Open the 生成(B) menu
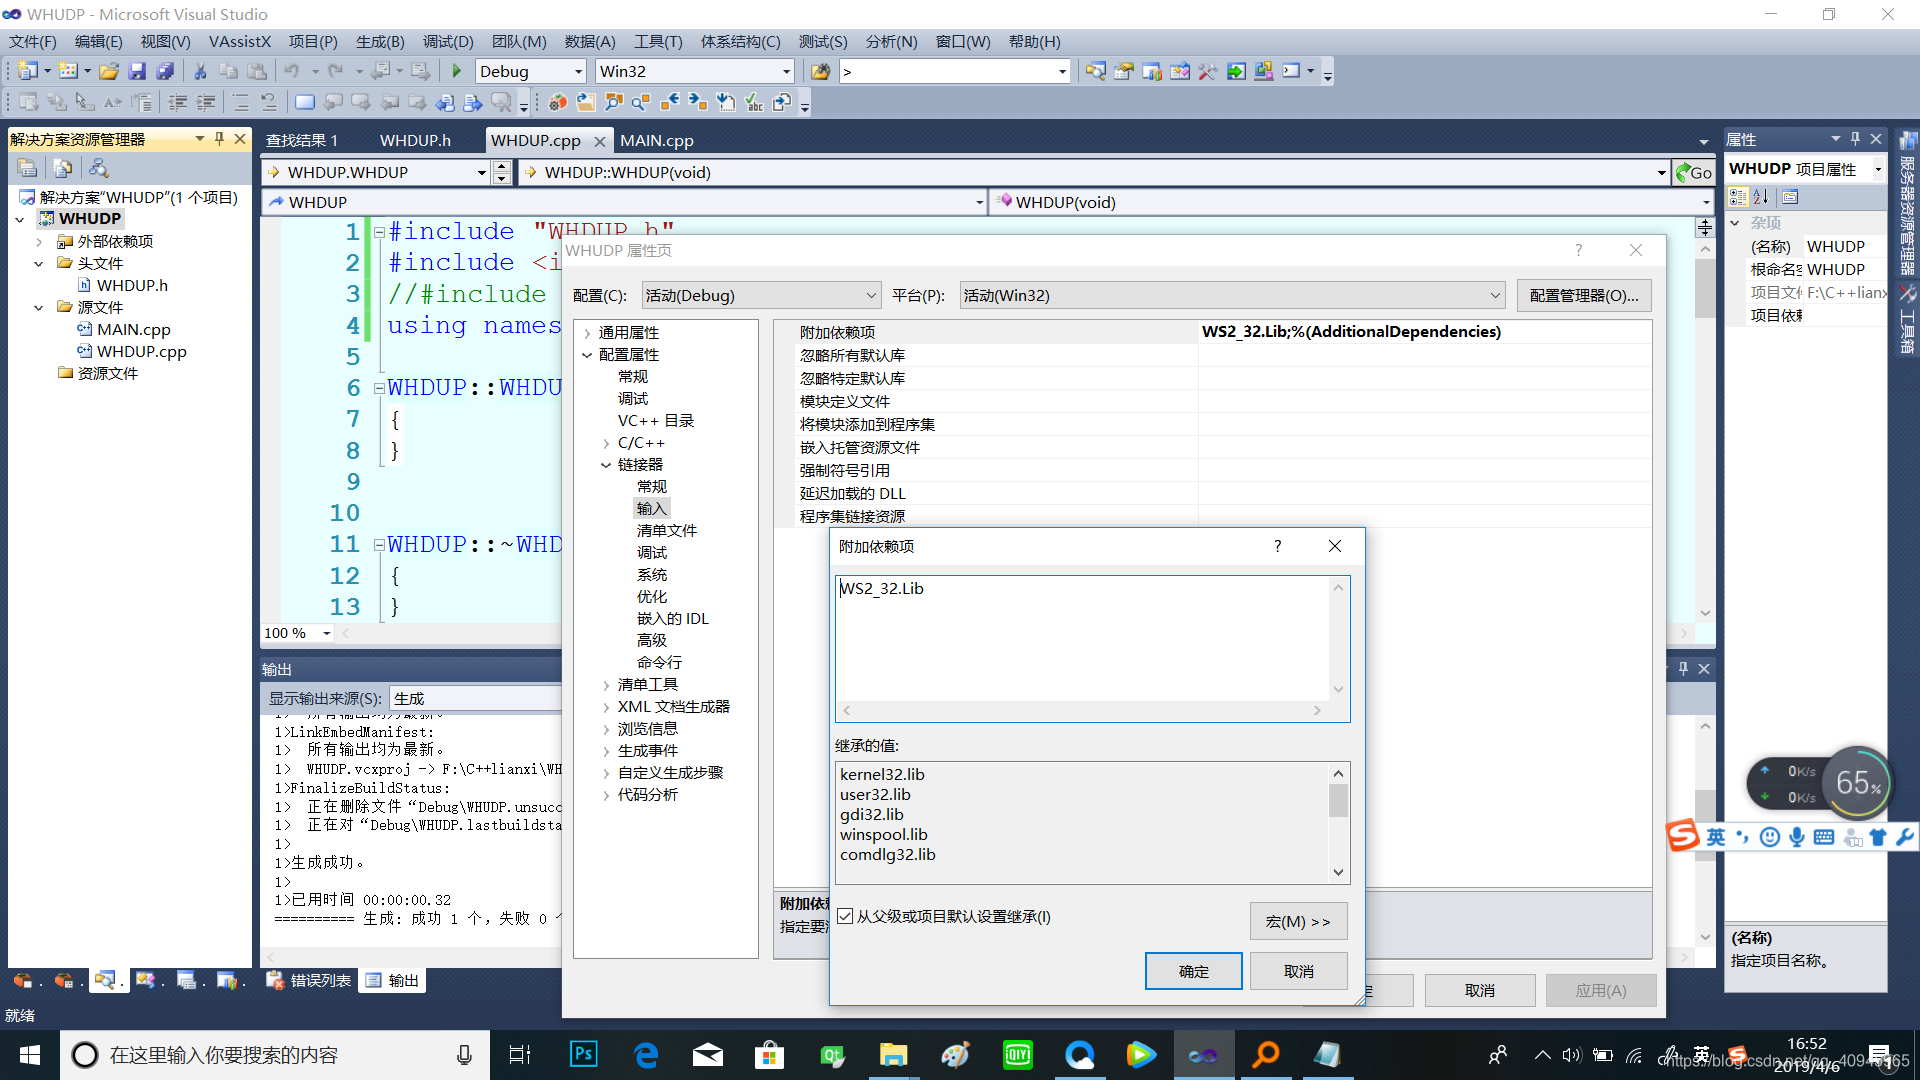Viewport: 1920px width, 1080px height. point(380,41)
